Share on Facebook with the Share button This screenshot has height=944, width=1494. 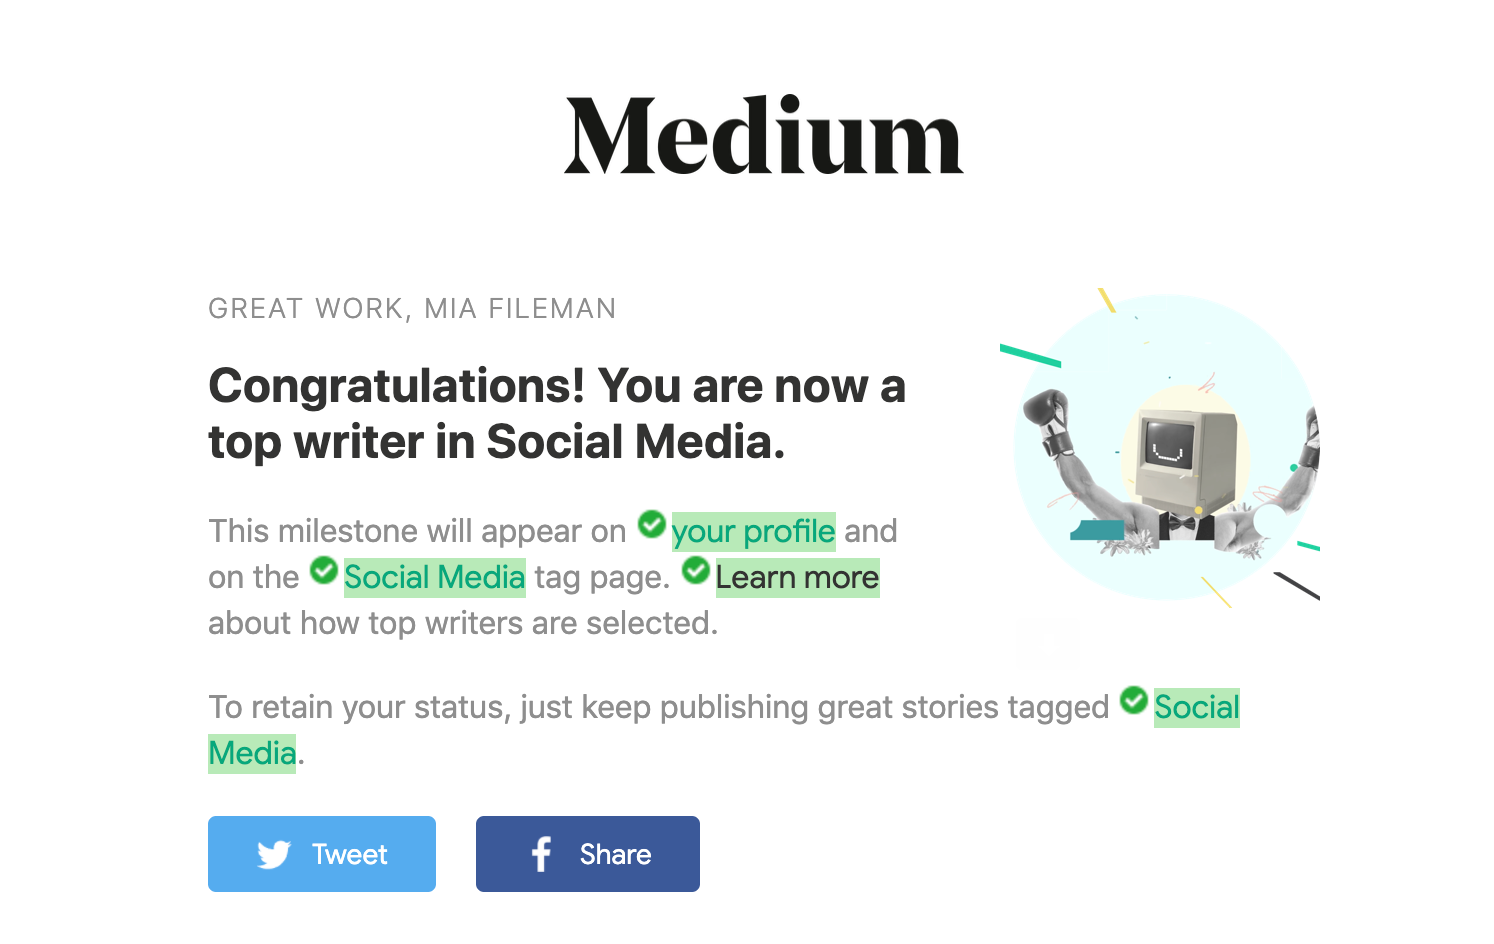tap(588, 854)
